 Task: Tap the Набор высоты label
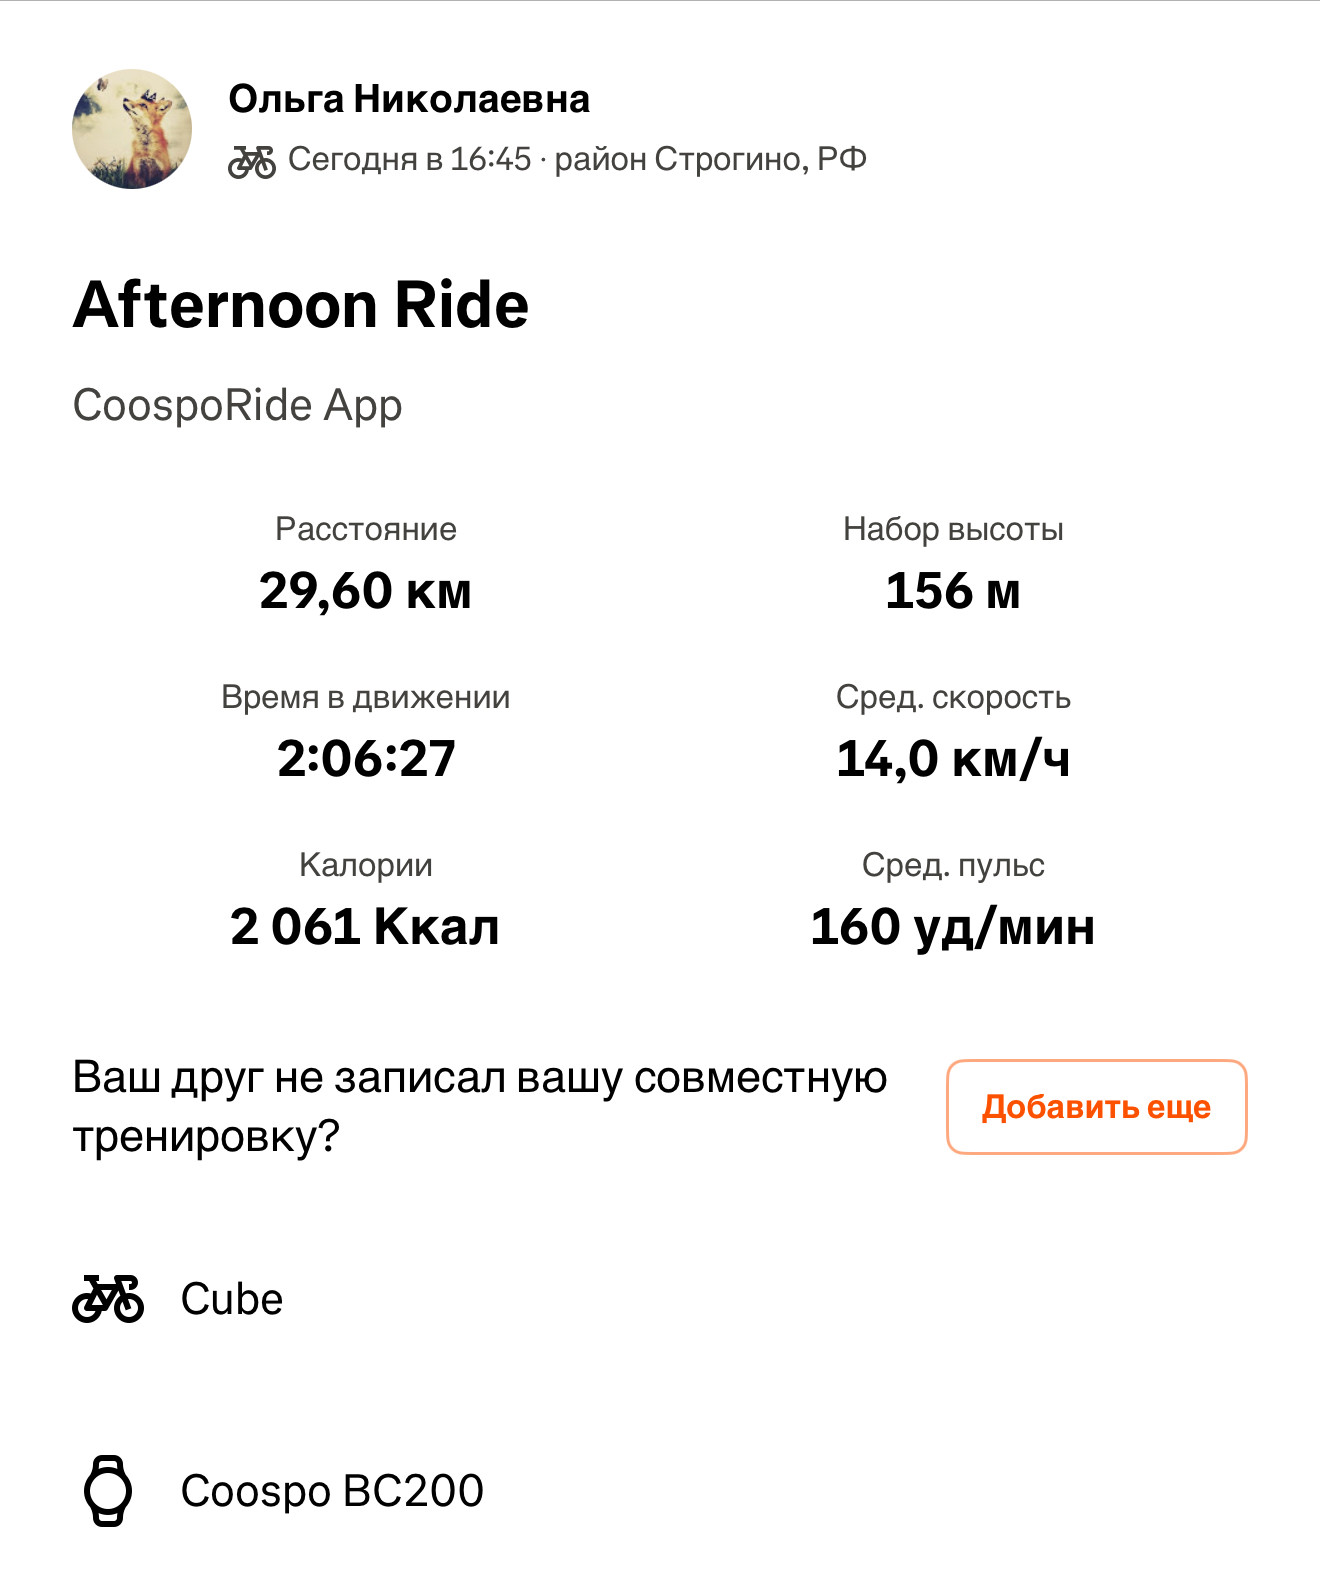coord(953,529)
